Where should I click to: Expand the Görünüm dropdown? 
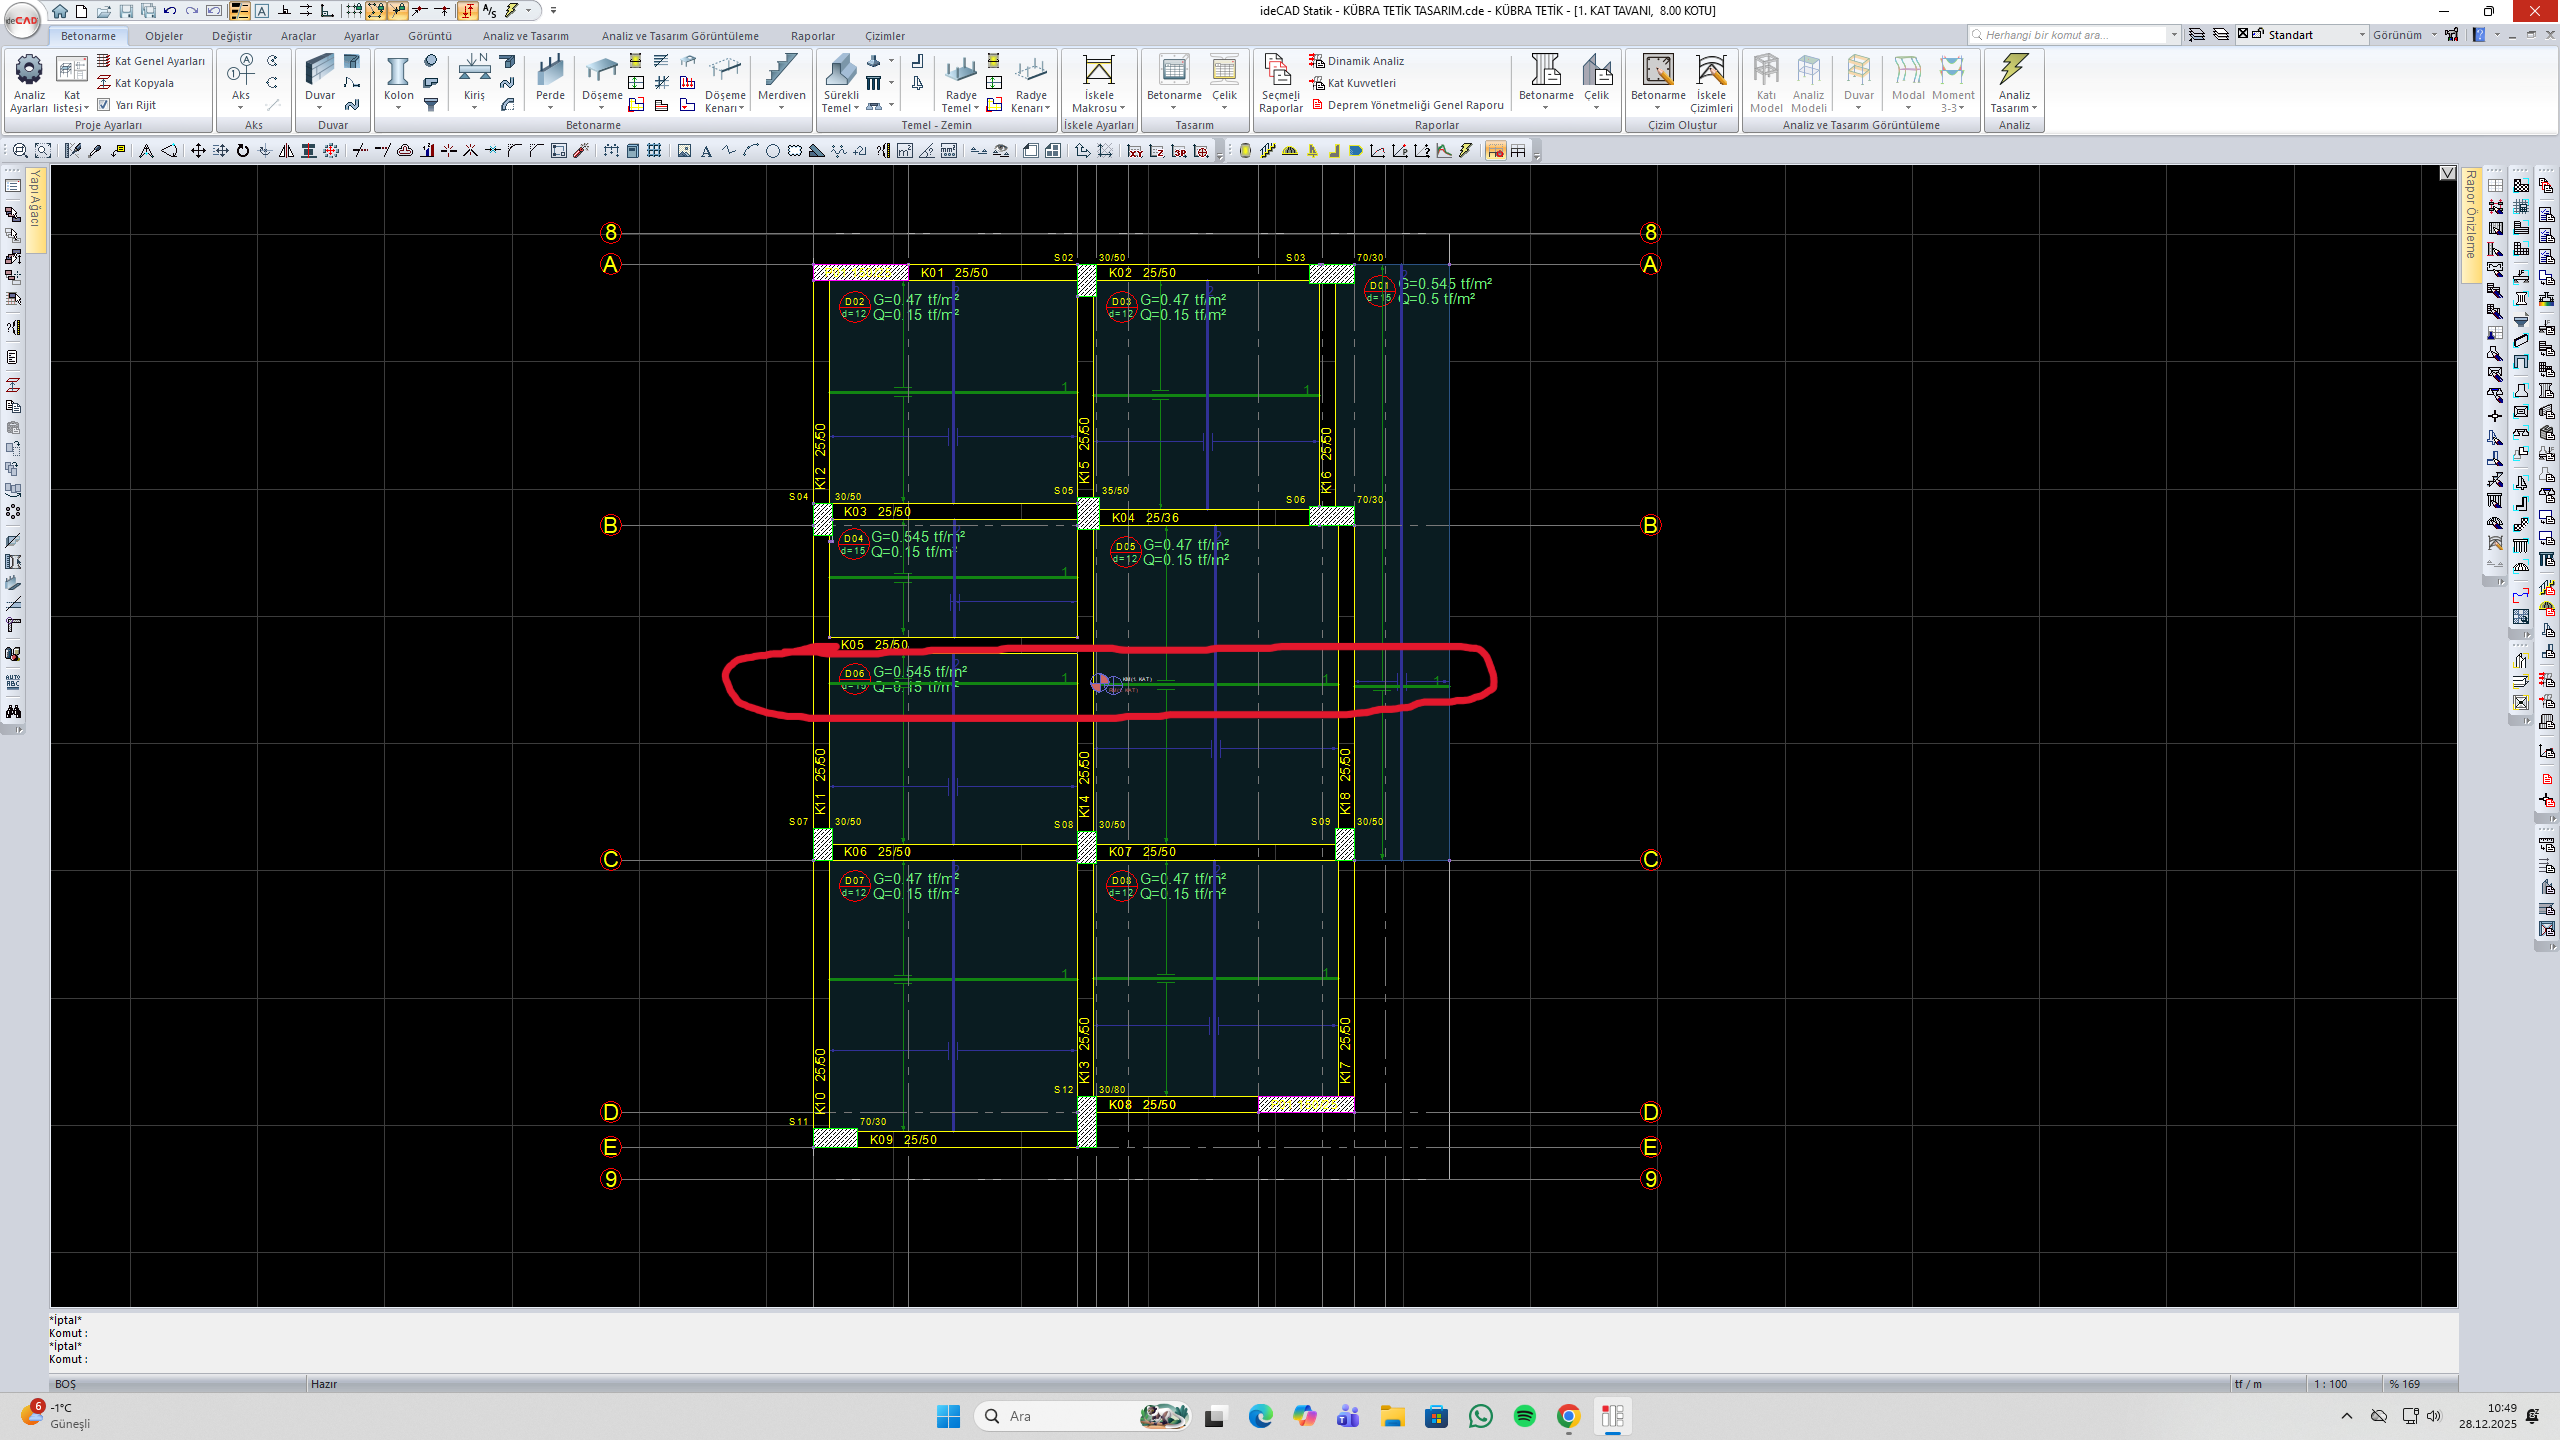2434,35
